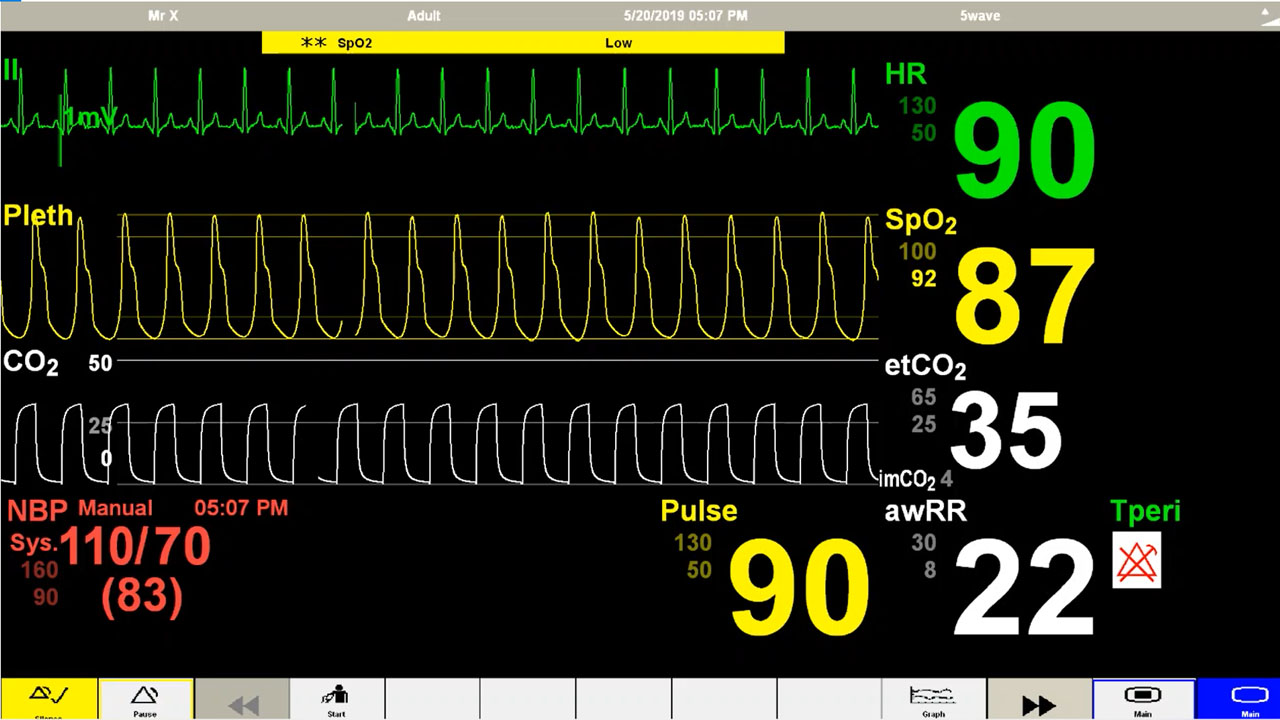Start NBP measurement via the Start key

(336, 698)
